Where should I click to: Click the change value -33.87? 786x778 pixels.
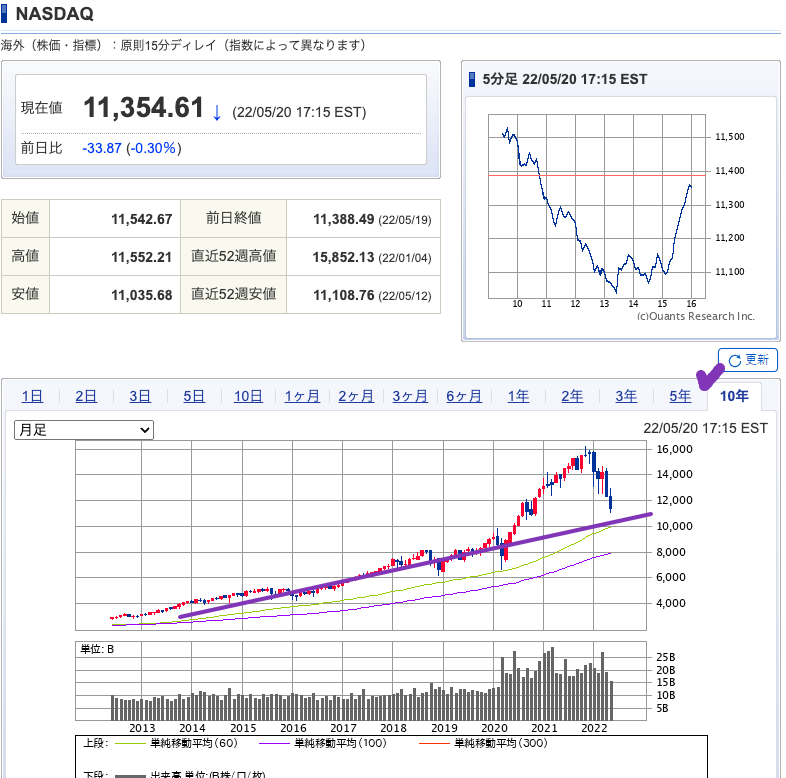(x=102, y=148)
